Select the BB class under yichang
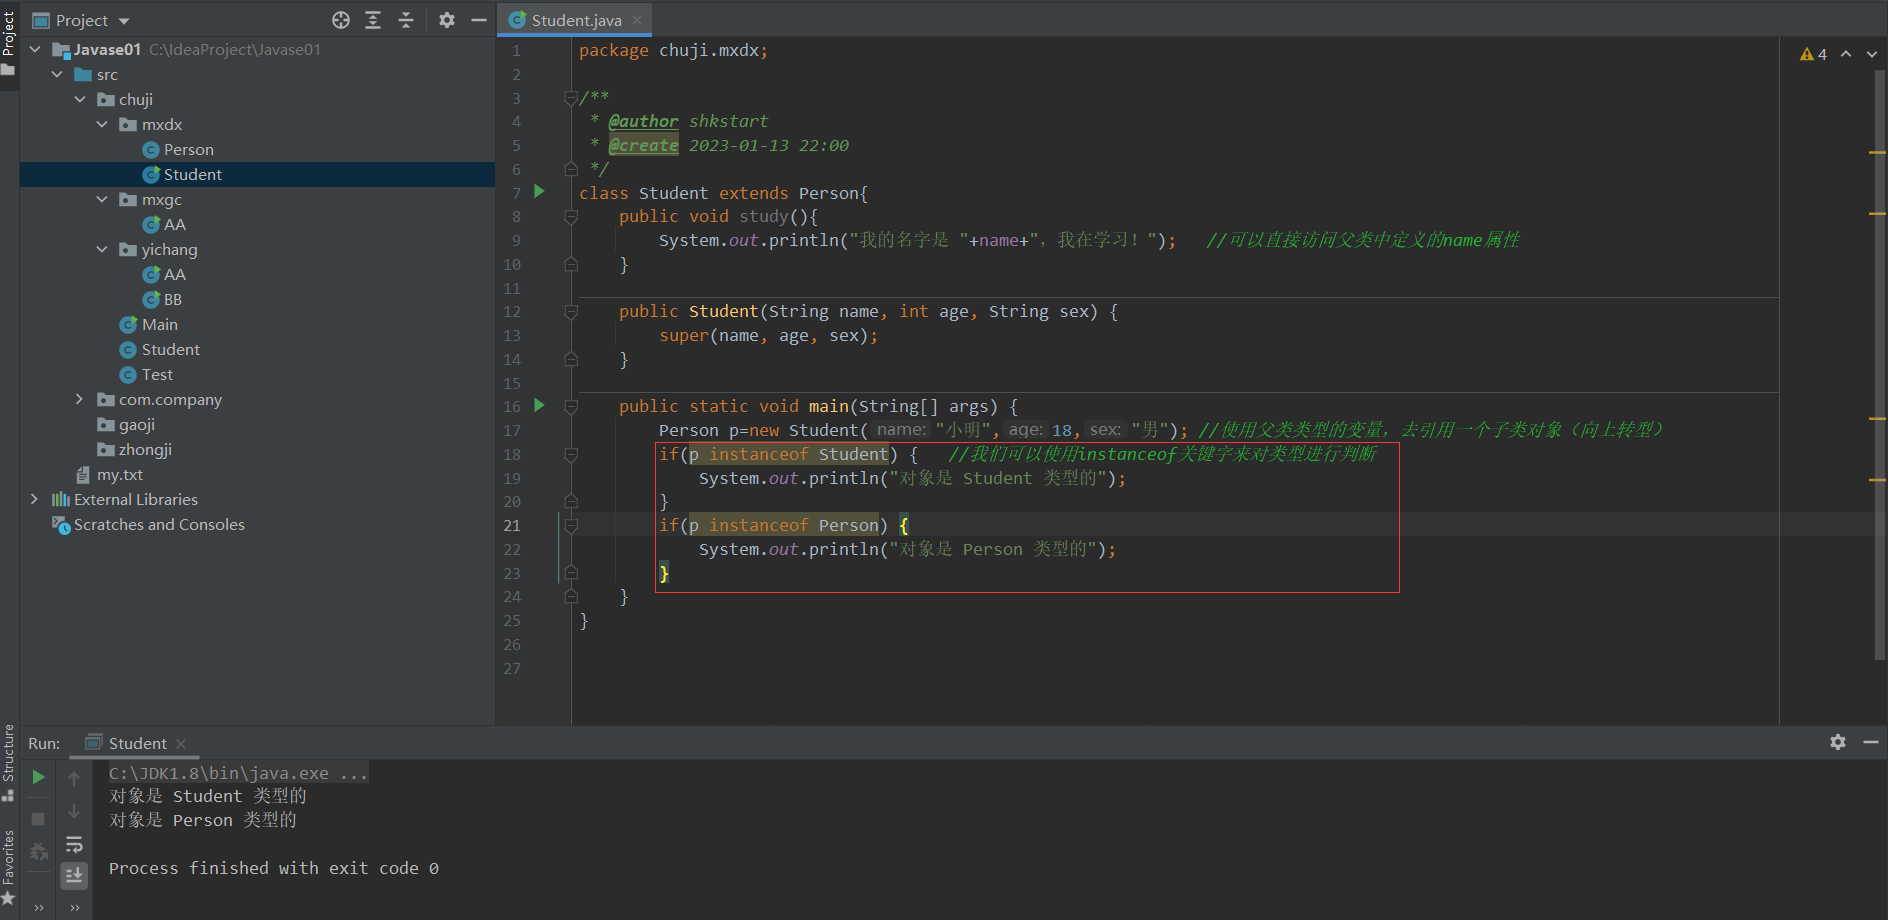The height and width of the screenshot is (920, 1888). (x=162, y=299)
